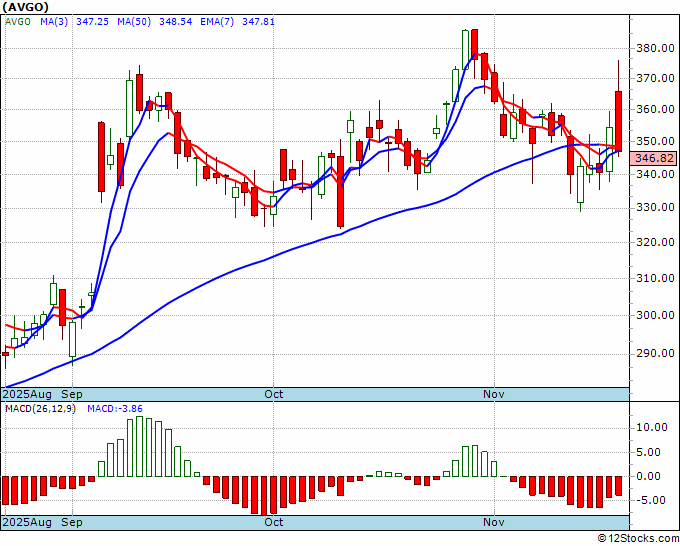Image resolution: width=680 pixels, height=546 pixels.
Task: Open the 12Stocks.com copyright link
Action: (x=638, y=539)
